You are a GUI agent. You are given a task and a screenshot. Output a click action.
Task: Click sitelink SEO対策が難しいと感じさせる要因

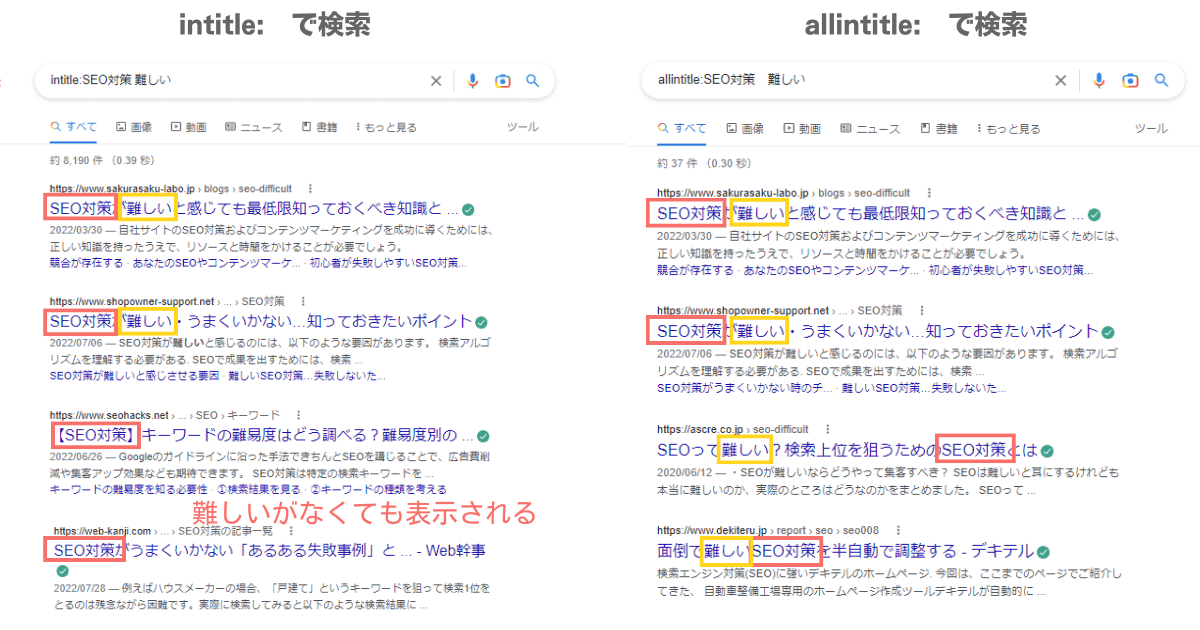135,376
